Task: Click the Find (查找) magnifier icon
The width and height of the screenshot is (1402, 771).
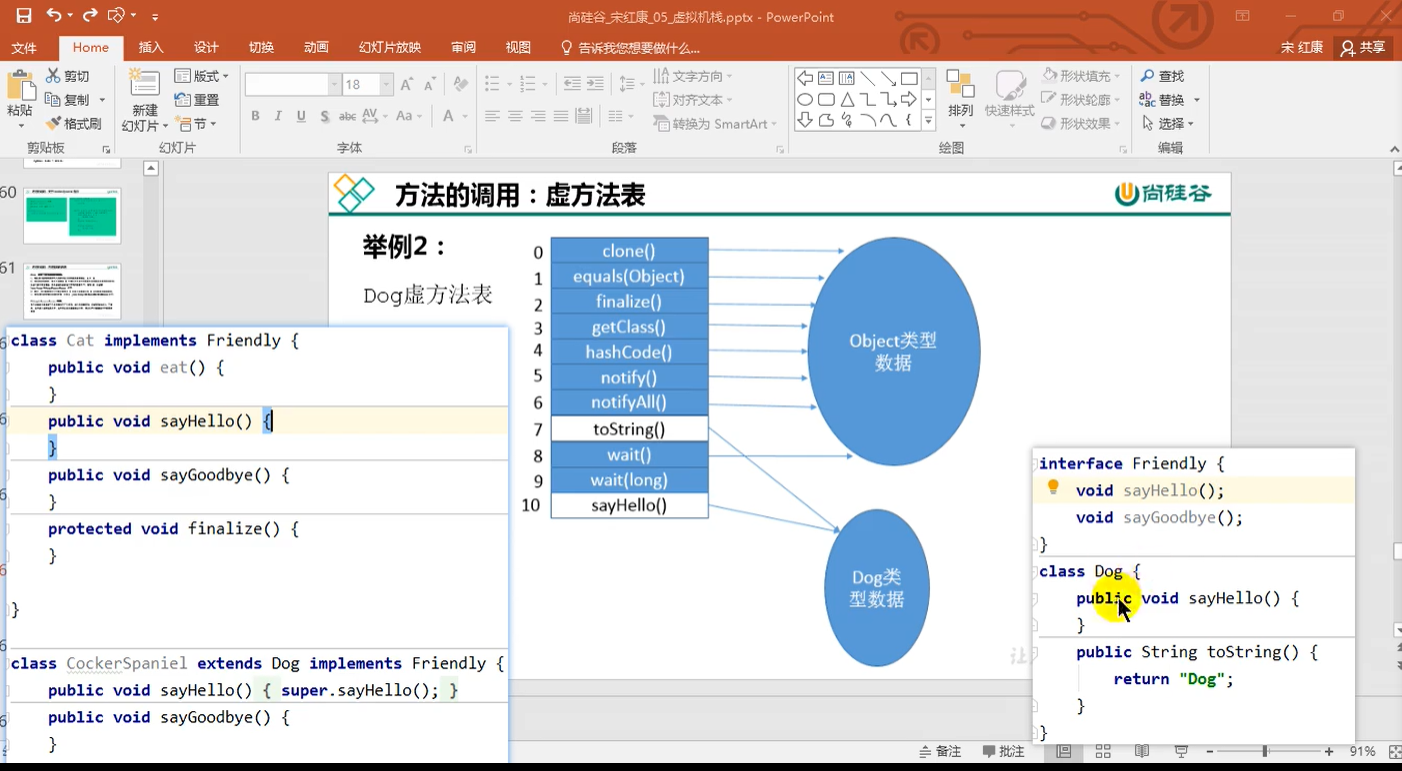Action: coord(1148,76)
